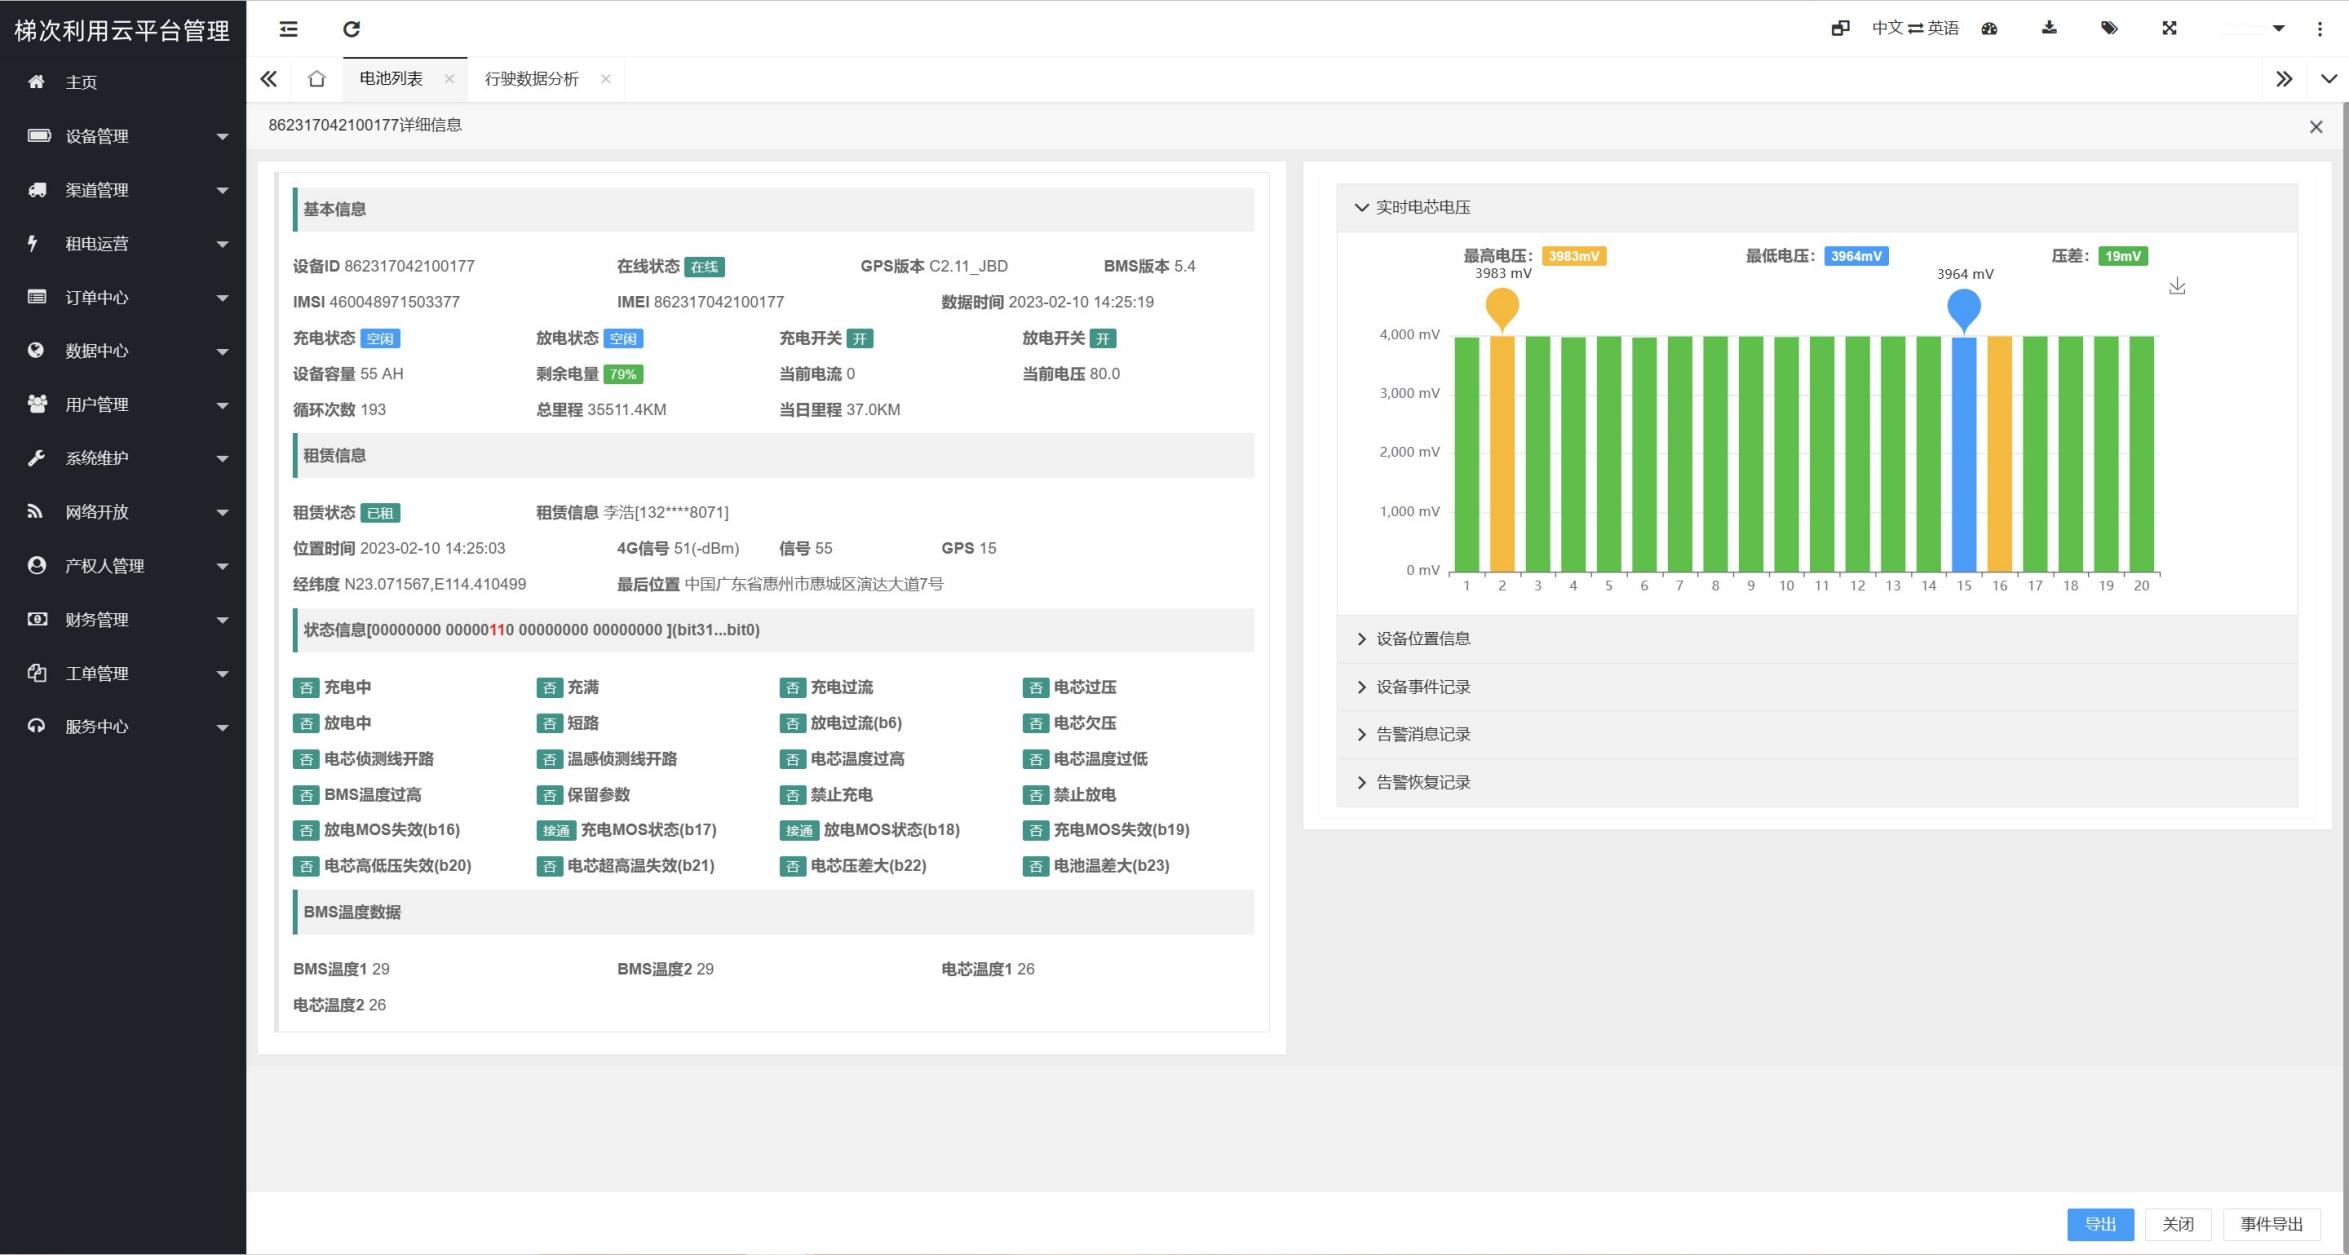Image resolution: width=2349 pixels, height=1255 pixels.
Task: Open 主页 in the sidebar
Action: 123,82
